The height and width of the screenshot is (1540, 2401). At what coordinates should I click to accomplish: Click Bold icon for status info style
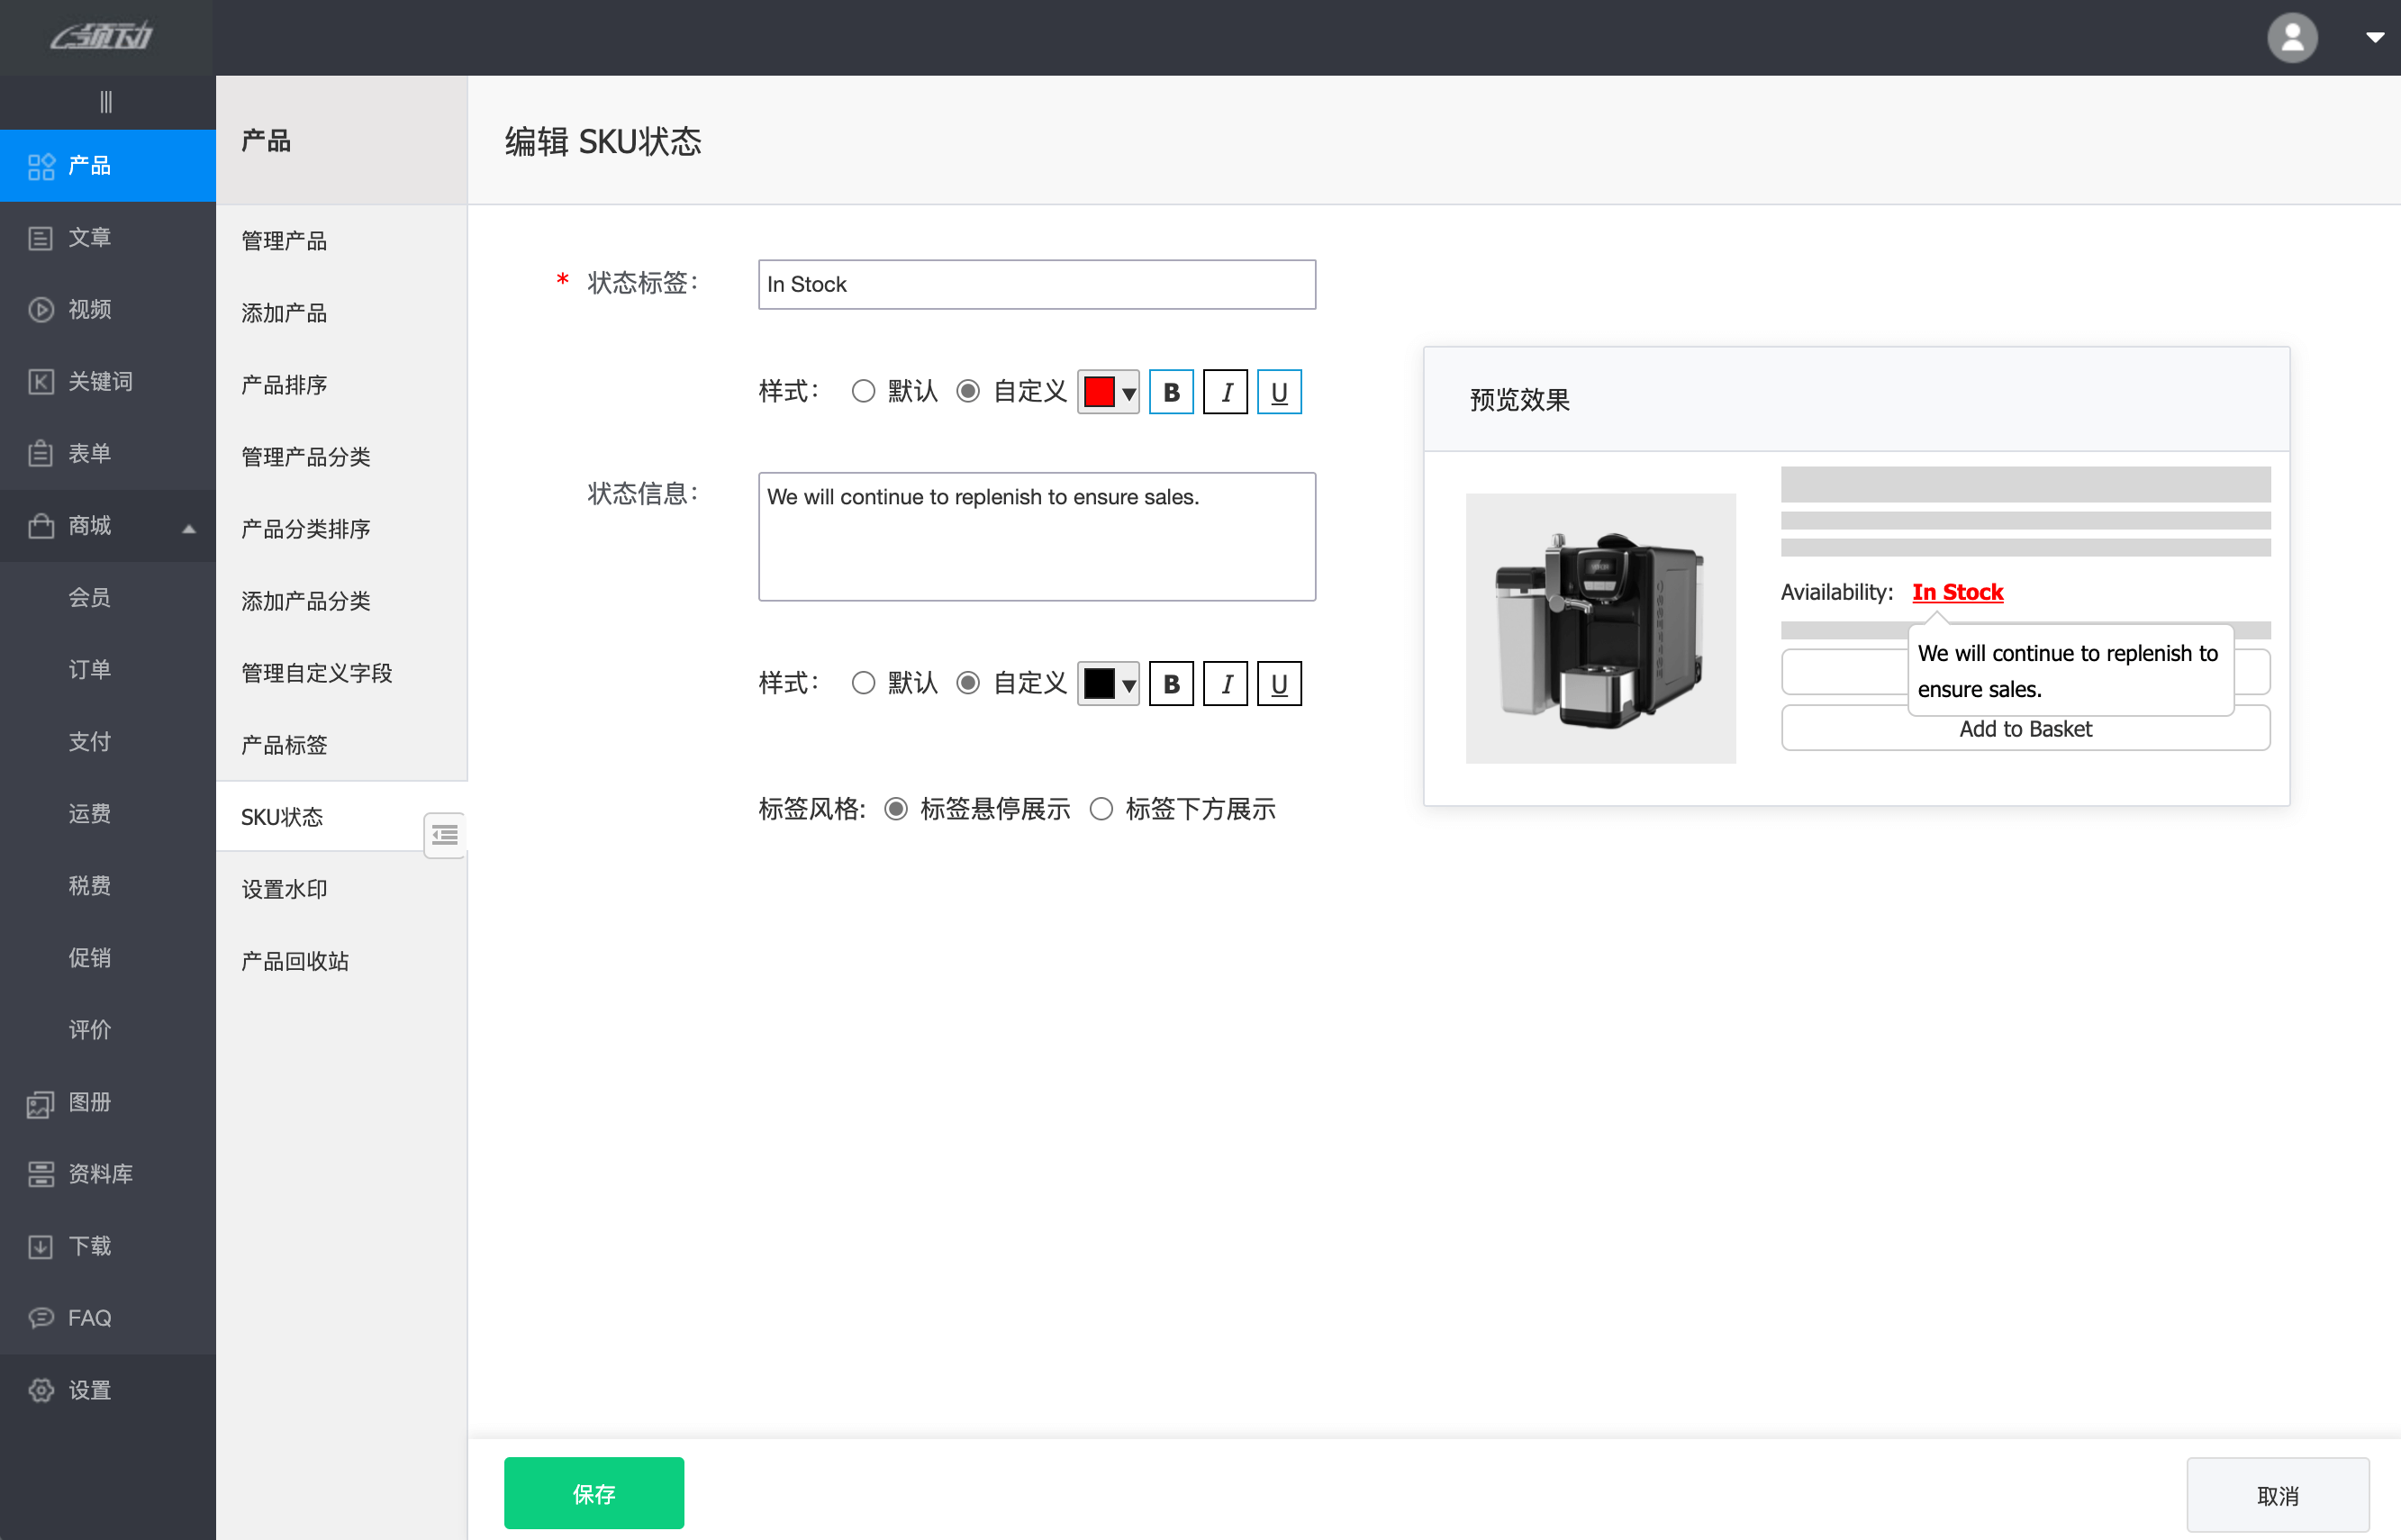1171,684
